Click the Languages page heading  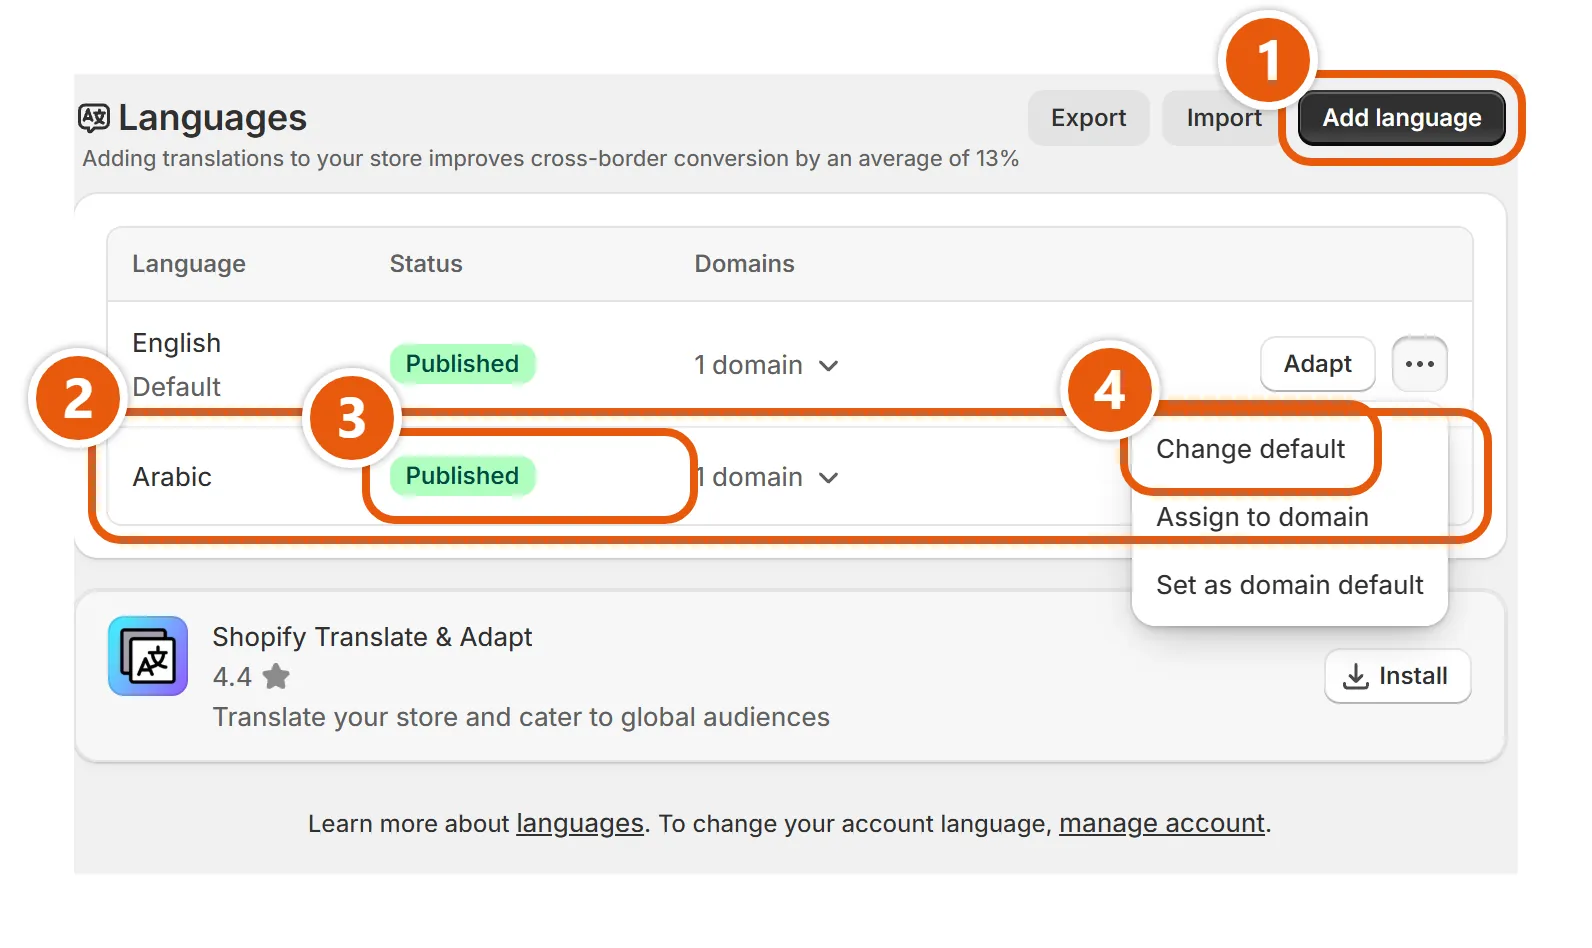[x=212, y=118]
